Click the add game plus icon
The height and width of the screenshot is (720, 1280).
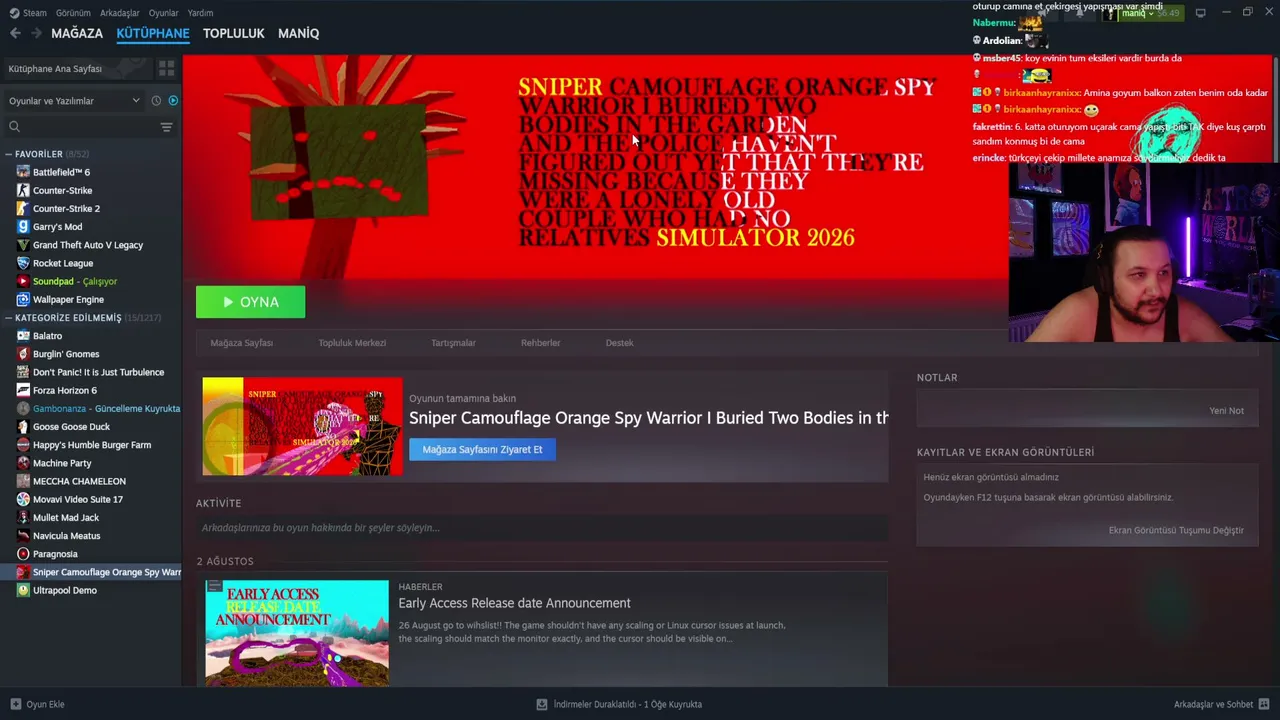click(15, 704)
